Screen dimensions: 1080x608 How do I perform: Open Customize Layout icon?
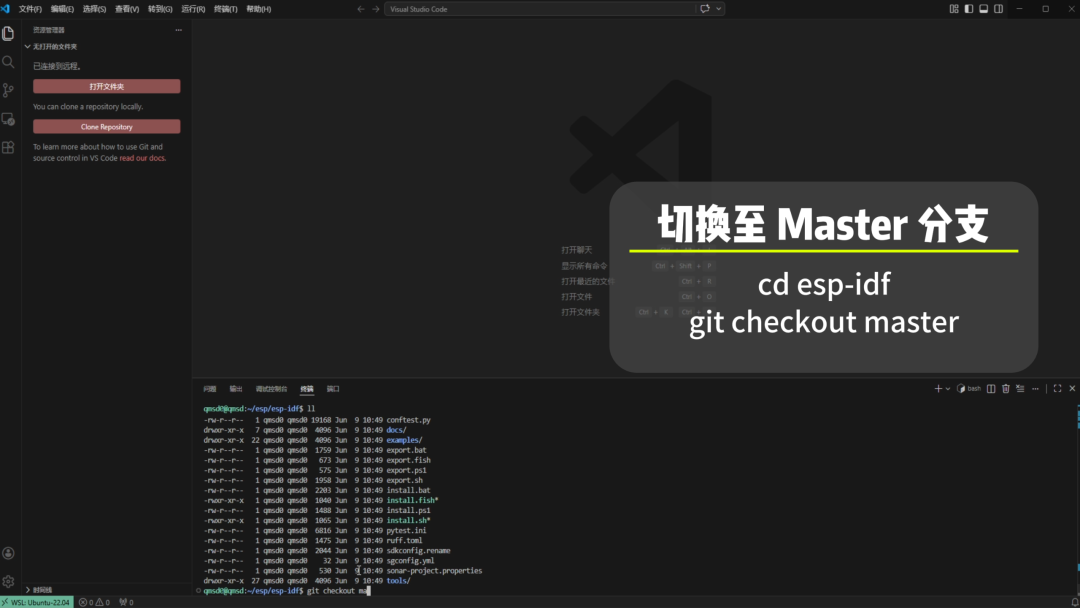[x=954, y=9]
